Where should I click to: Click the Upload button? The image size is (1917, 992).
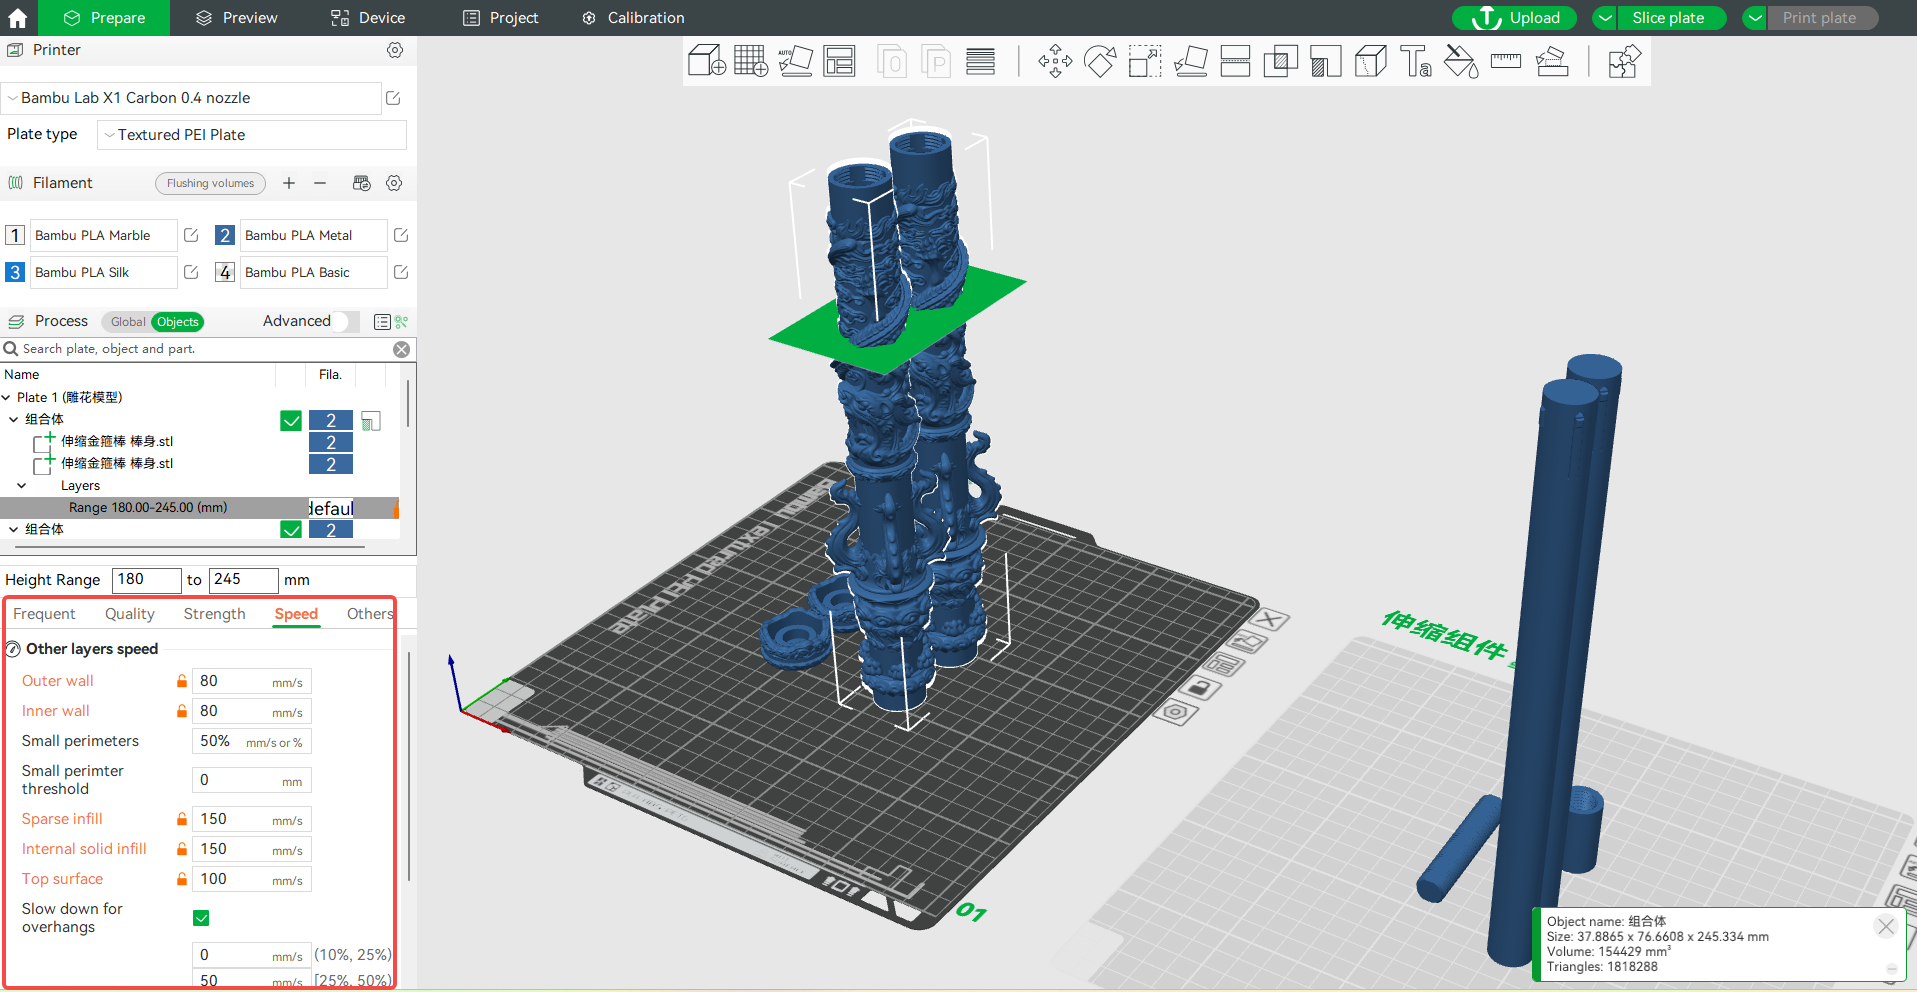click(1514, 18)
